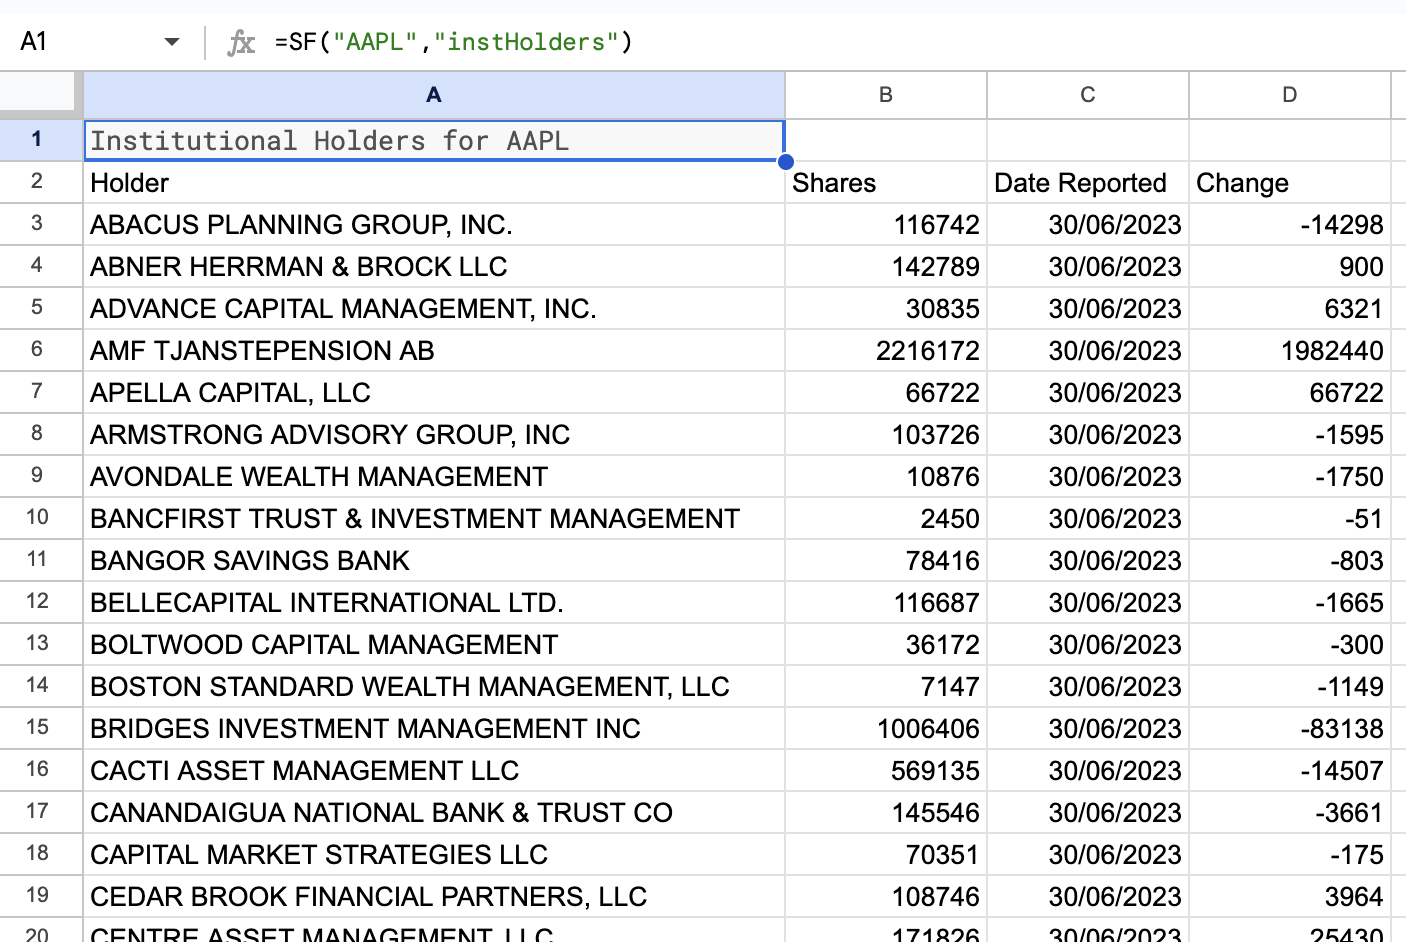Viewport: 1406px width, 942px height.
Task: Click change value -51
Action: click(x=1290, y=519)
